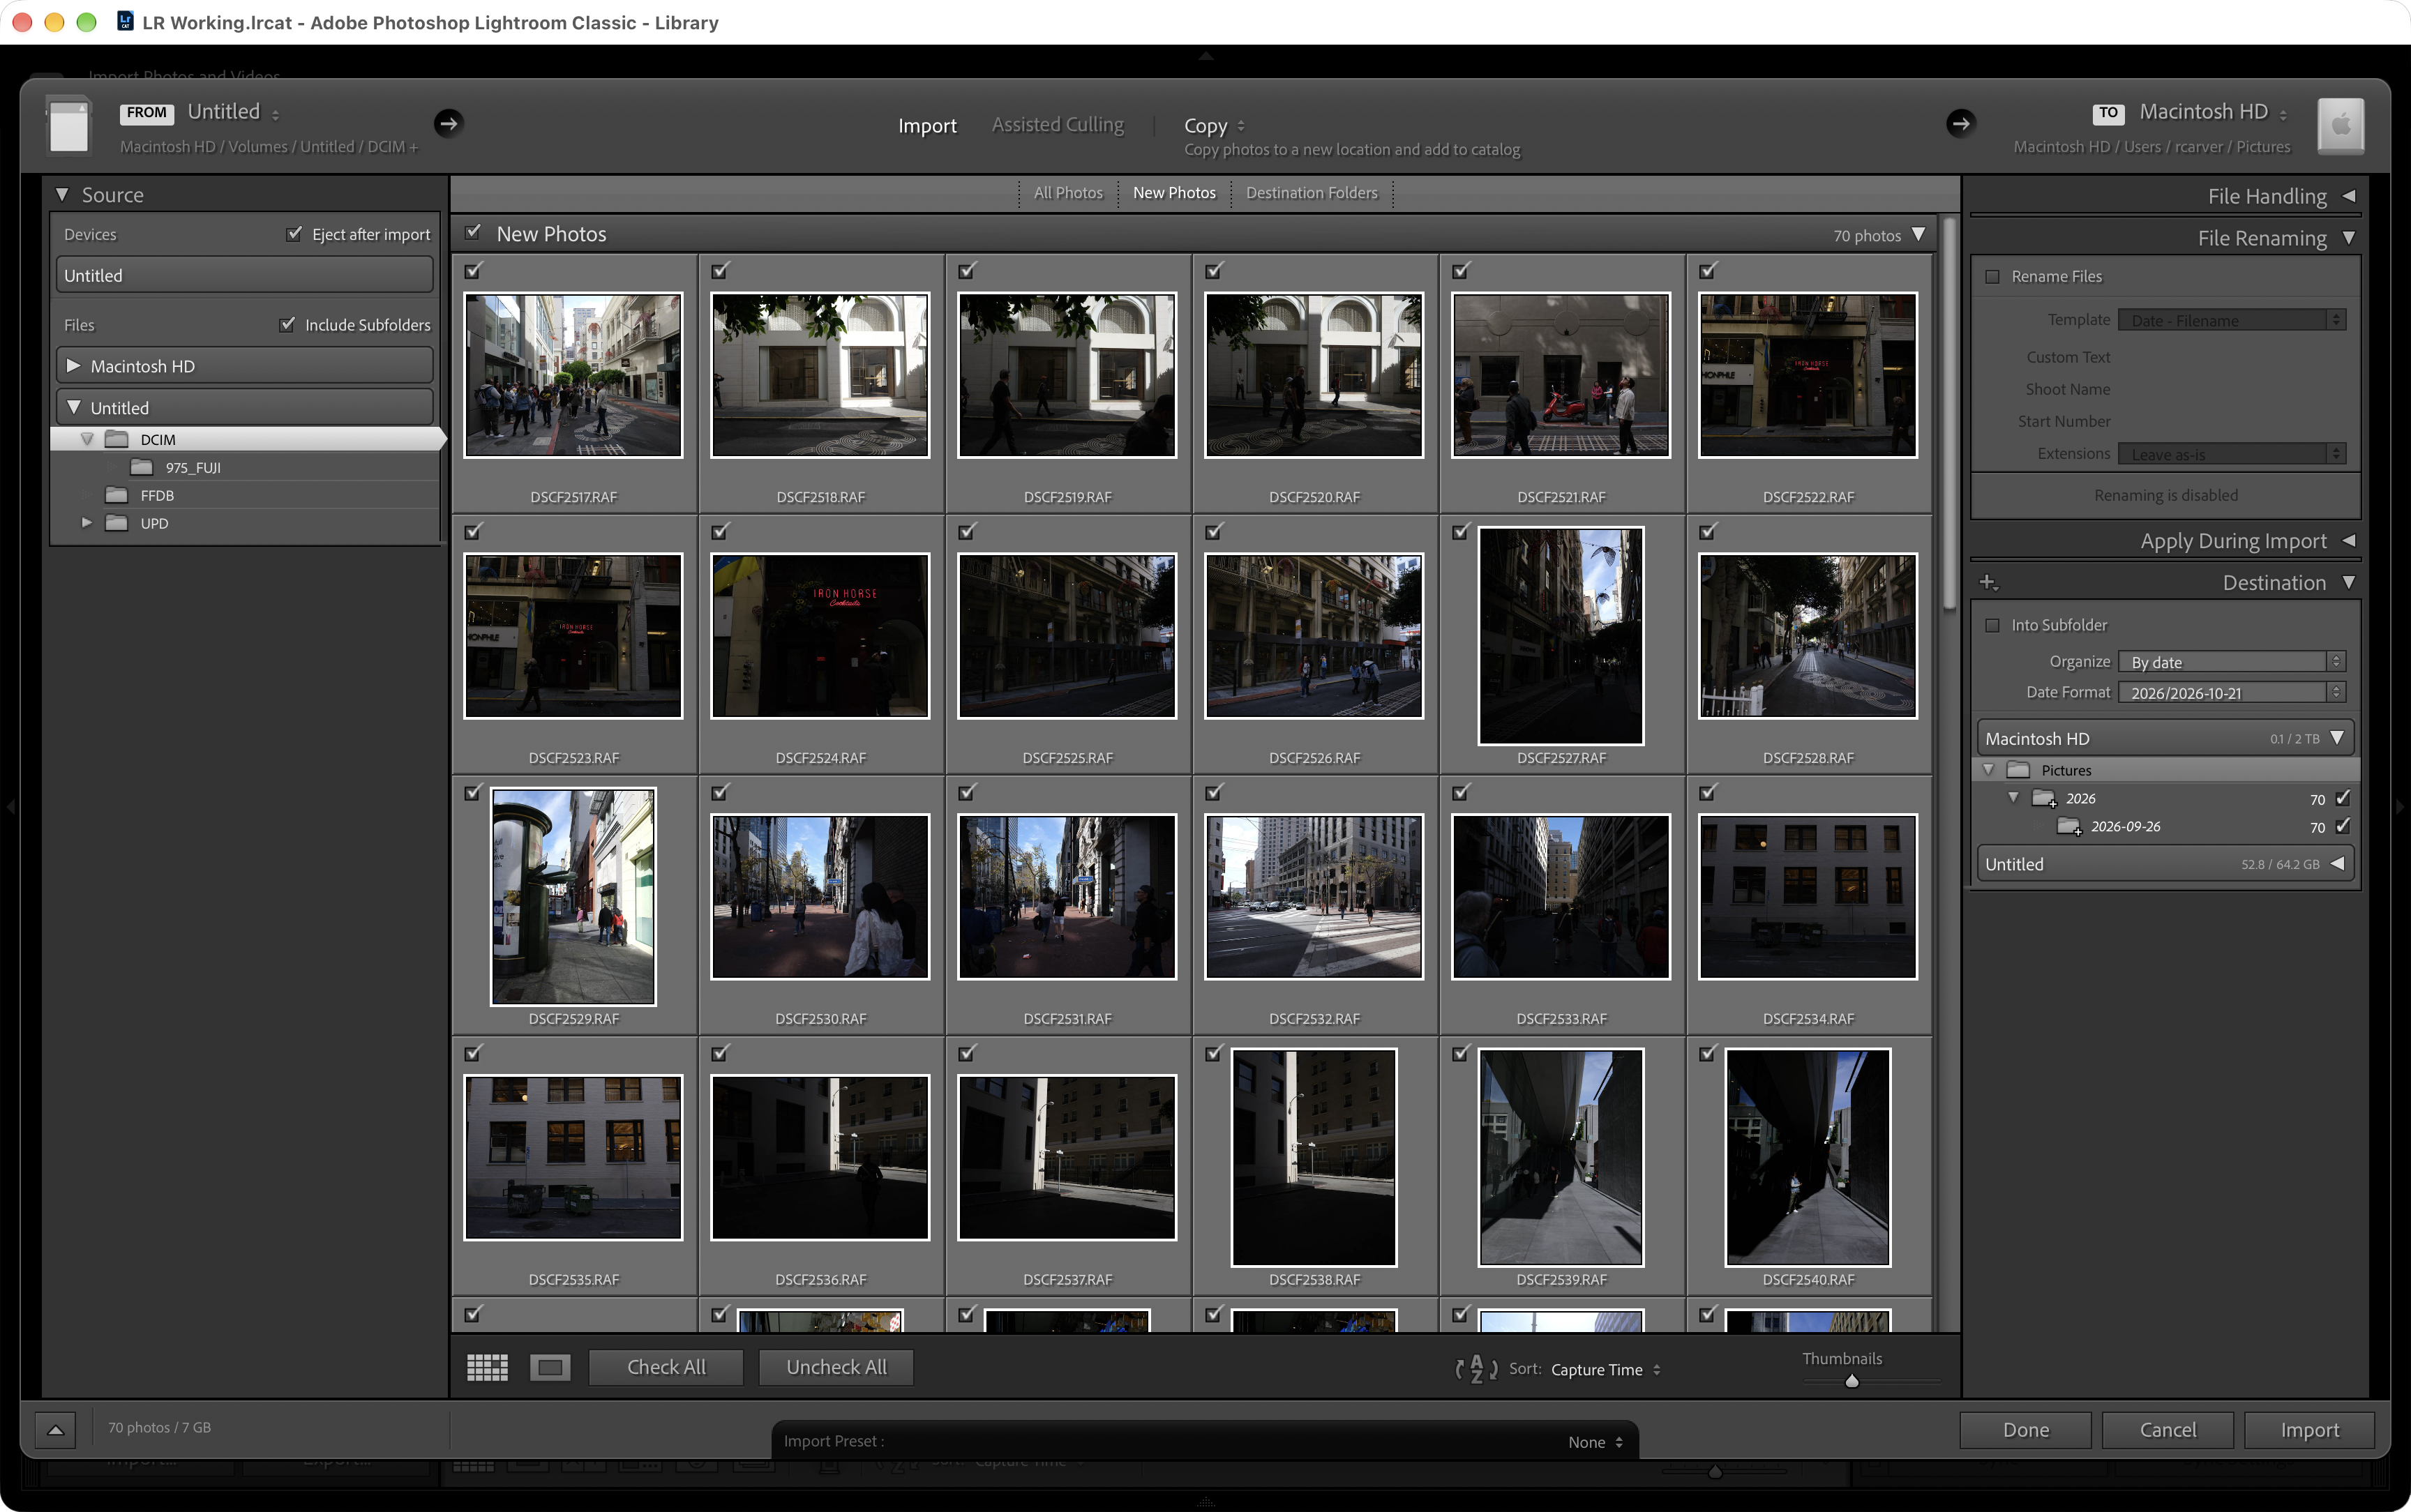Viewport: 2411px width, 1512px height.
Task: Click the destination arrow next to TO Macintosh HD
Action: click(1960, 123)
